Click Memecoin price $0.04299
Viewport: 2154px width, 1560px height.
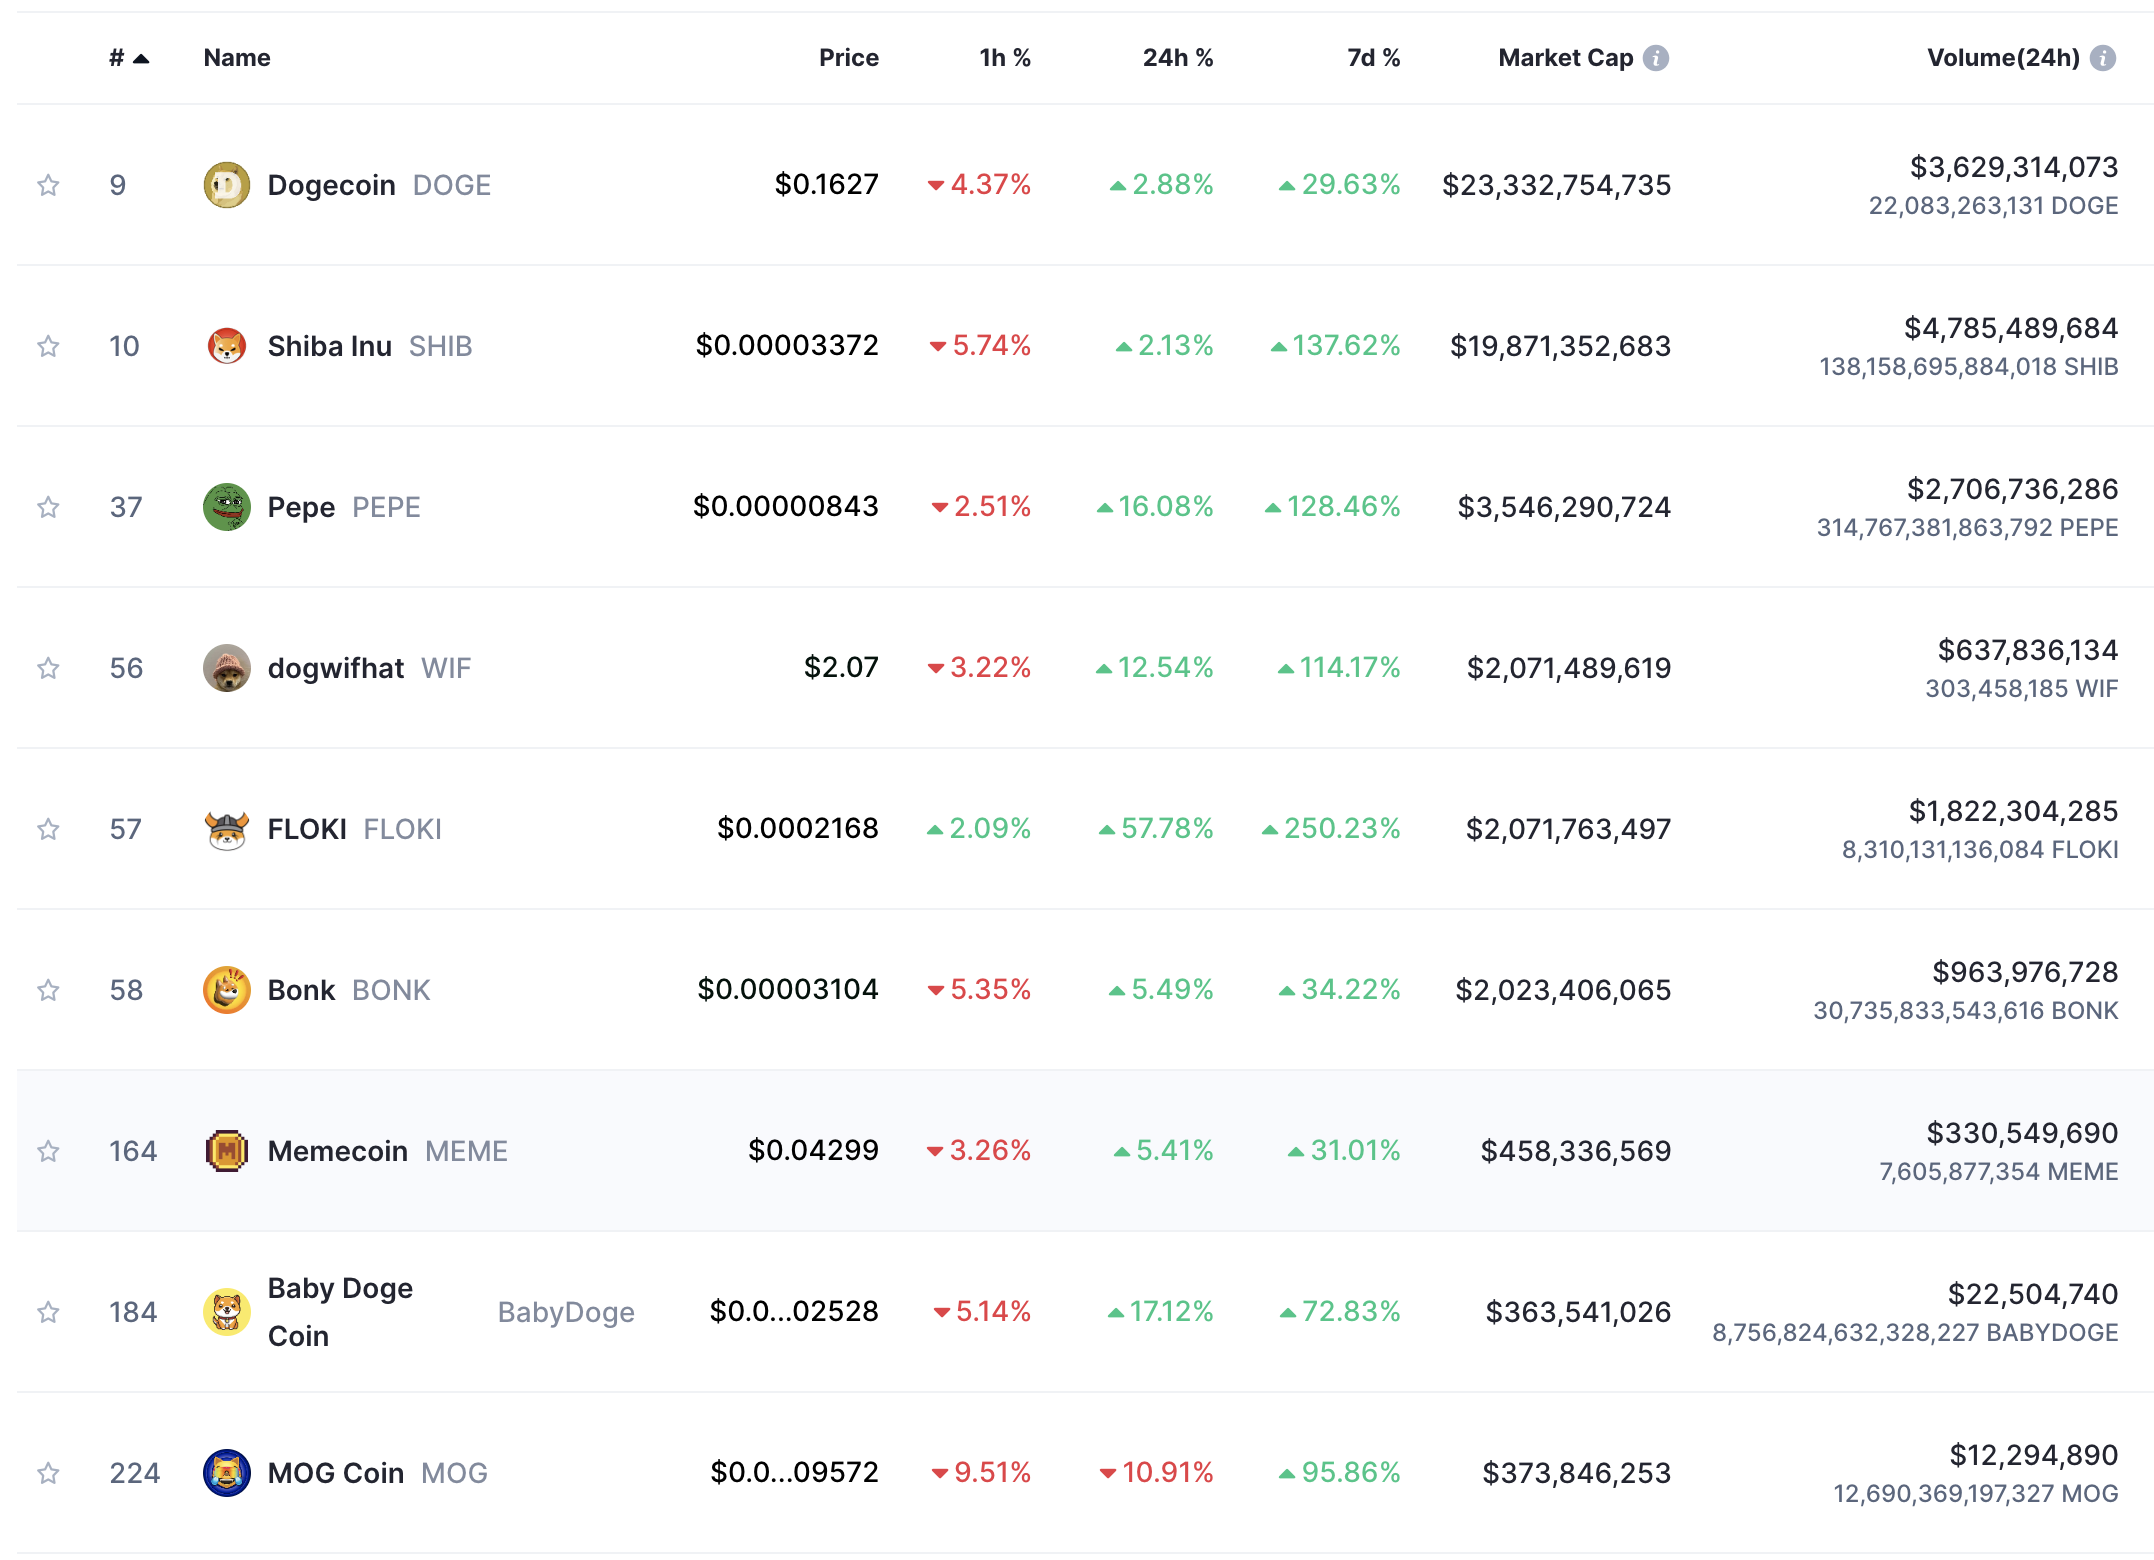point(814,1151)
